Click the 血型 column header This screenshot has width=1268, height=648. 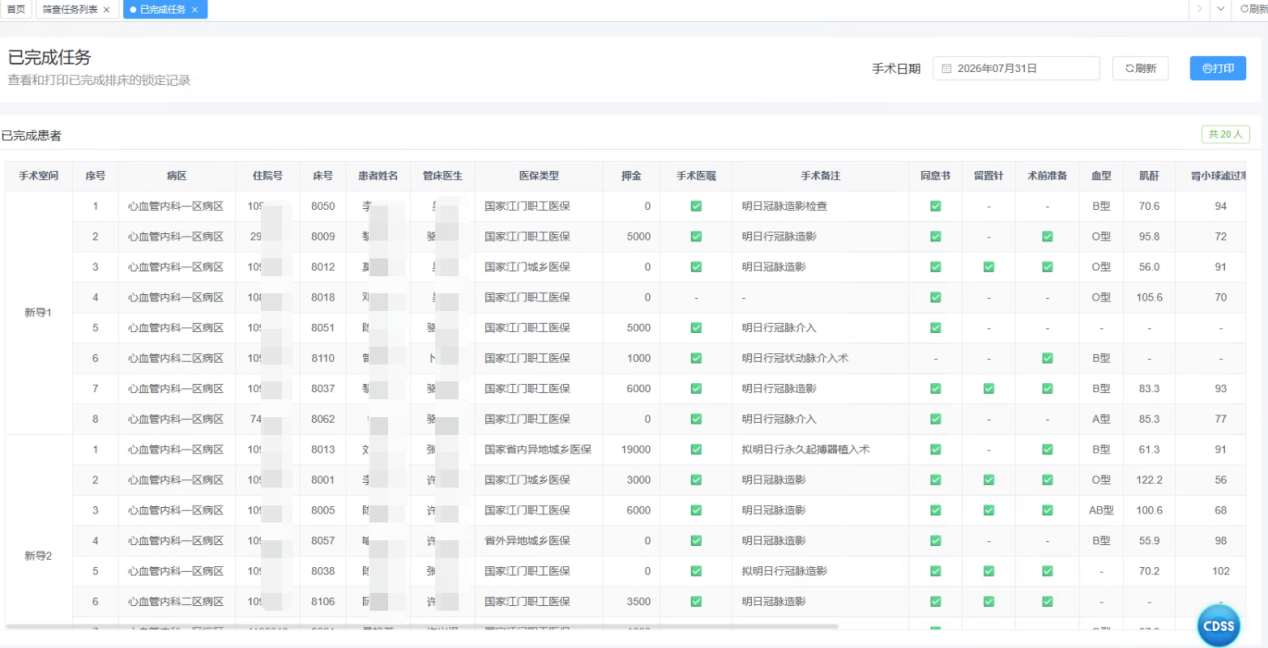pos(1101,175)
